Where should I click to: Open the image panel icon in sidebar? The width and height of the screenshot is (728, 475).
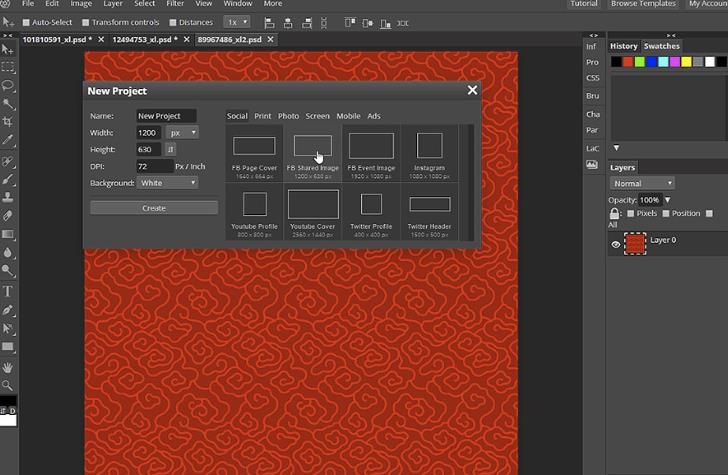pos(592,165)
